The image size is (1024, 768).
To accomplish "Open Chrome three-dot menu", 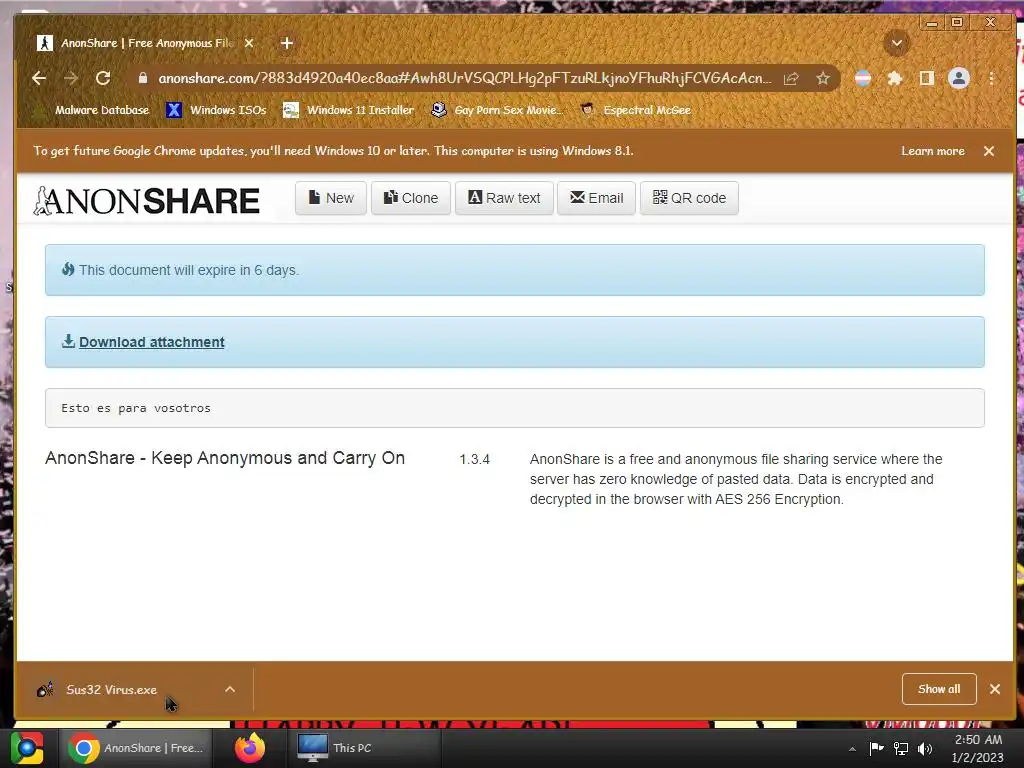I will (991, 78).
